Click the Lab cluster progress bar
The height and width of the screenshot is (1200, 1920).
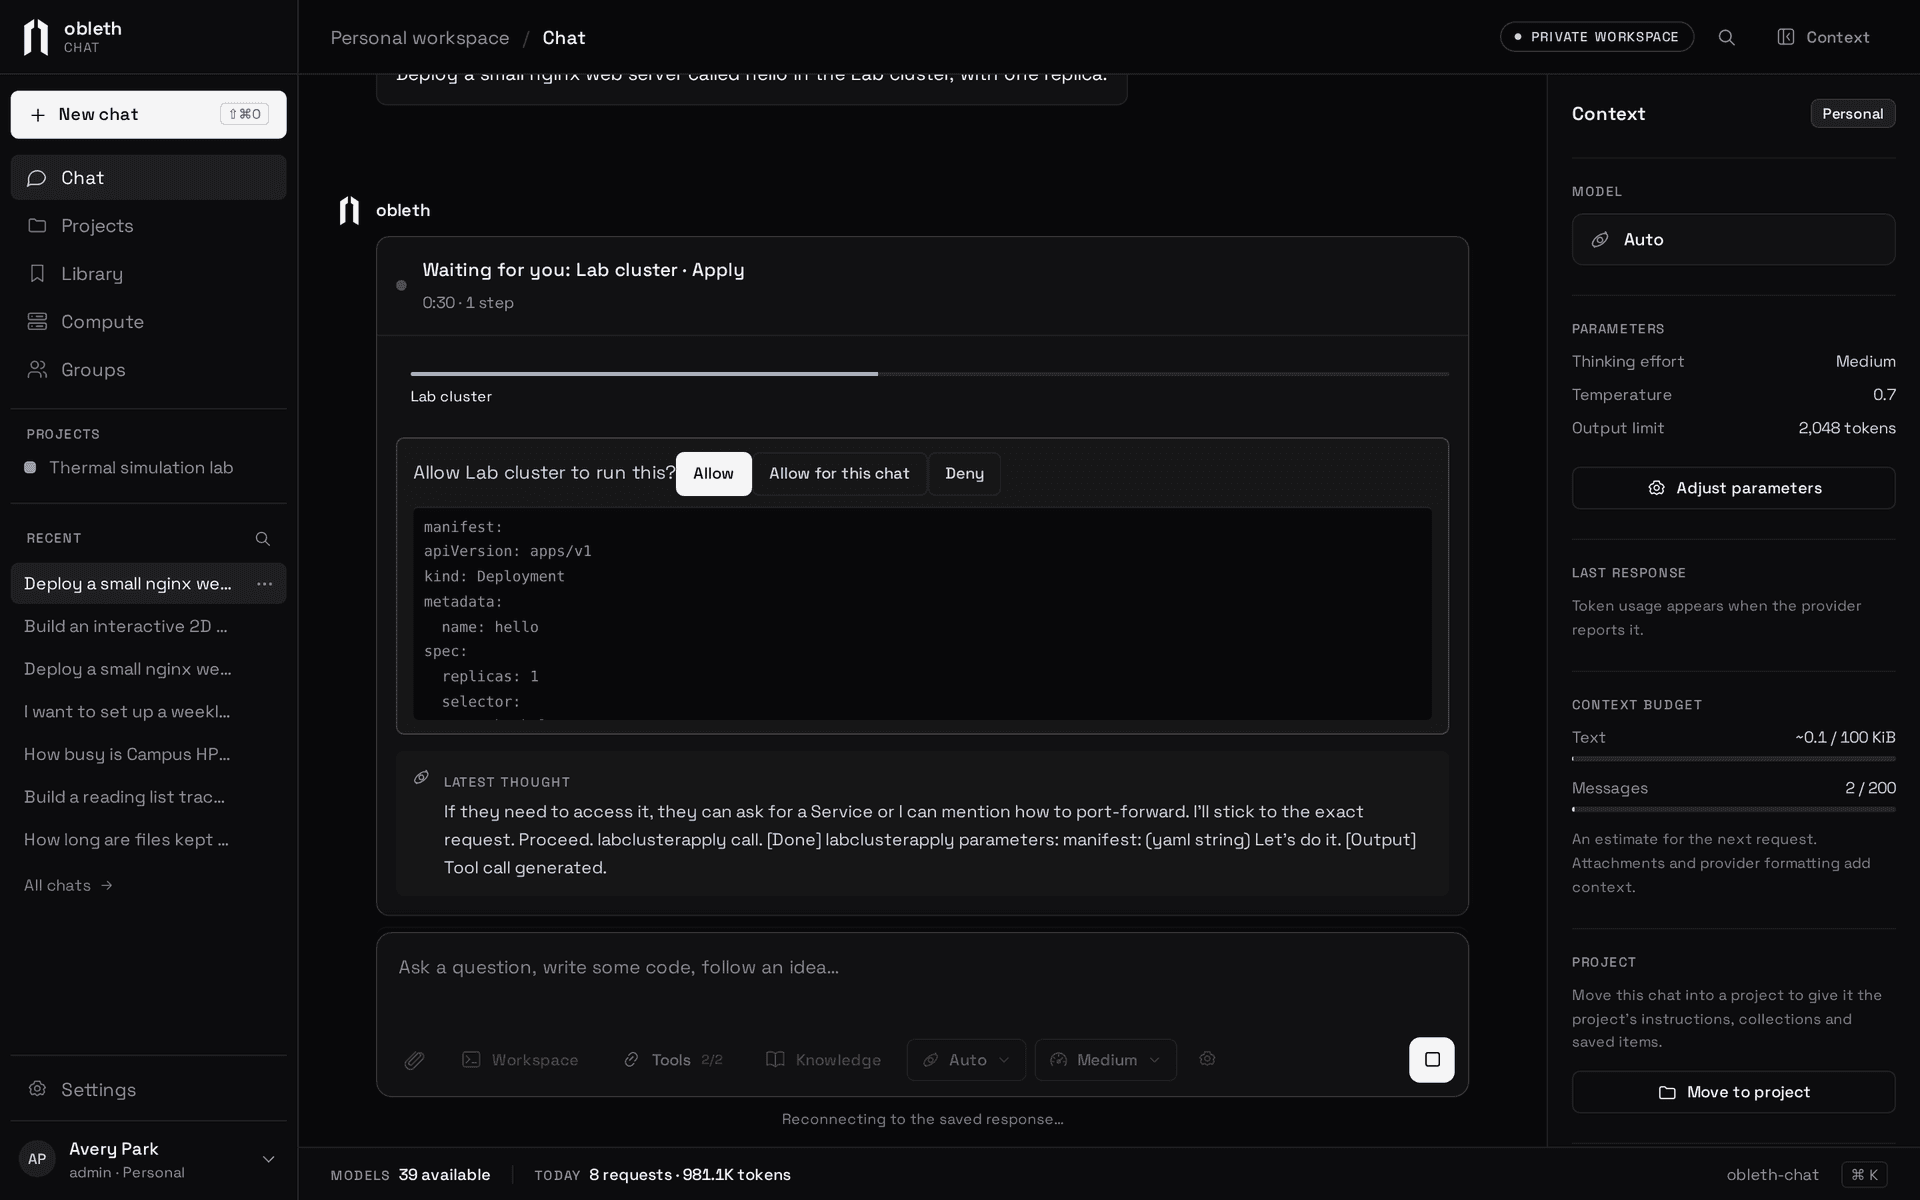pyautogui.click(x=929, y=374)
